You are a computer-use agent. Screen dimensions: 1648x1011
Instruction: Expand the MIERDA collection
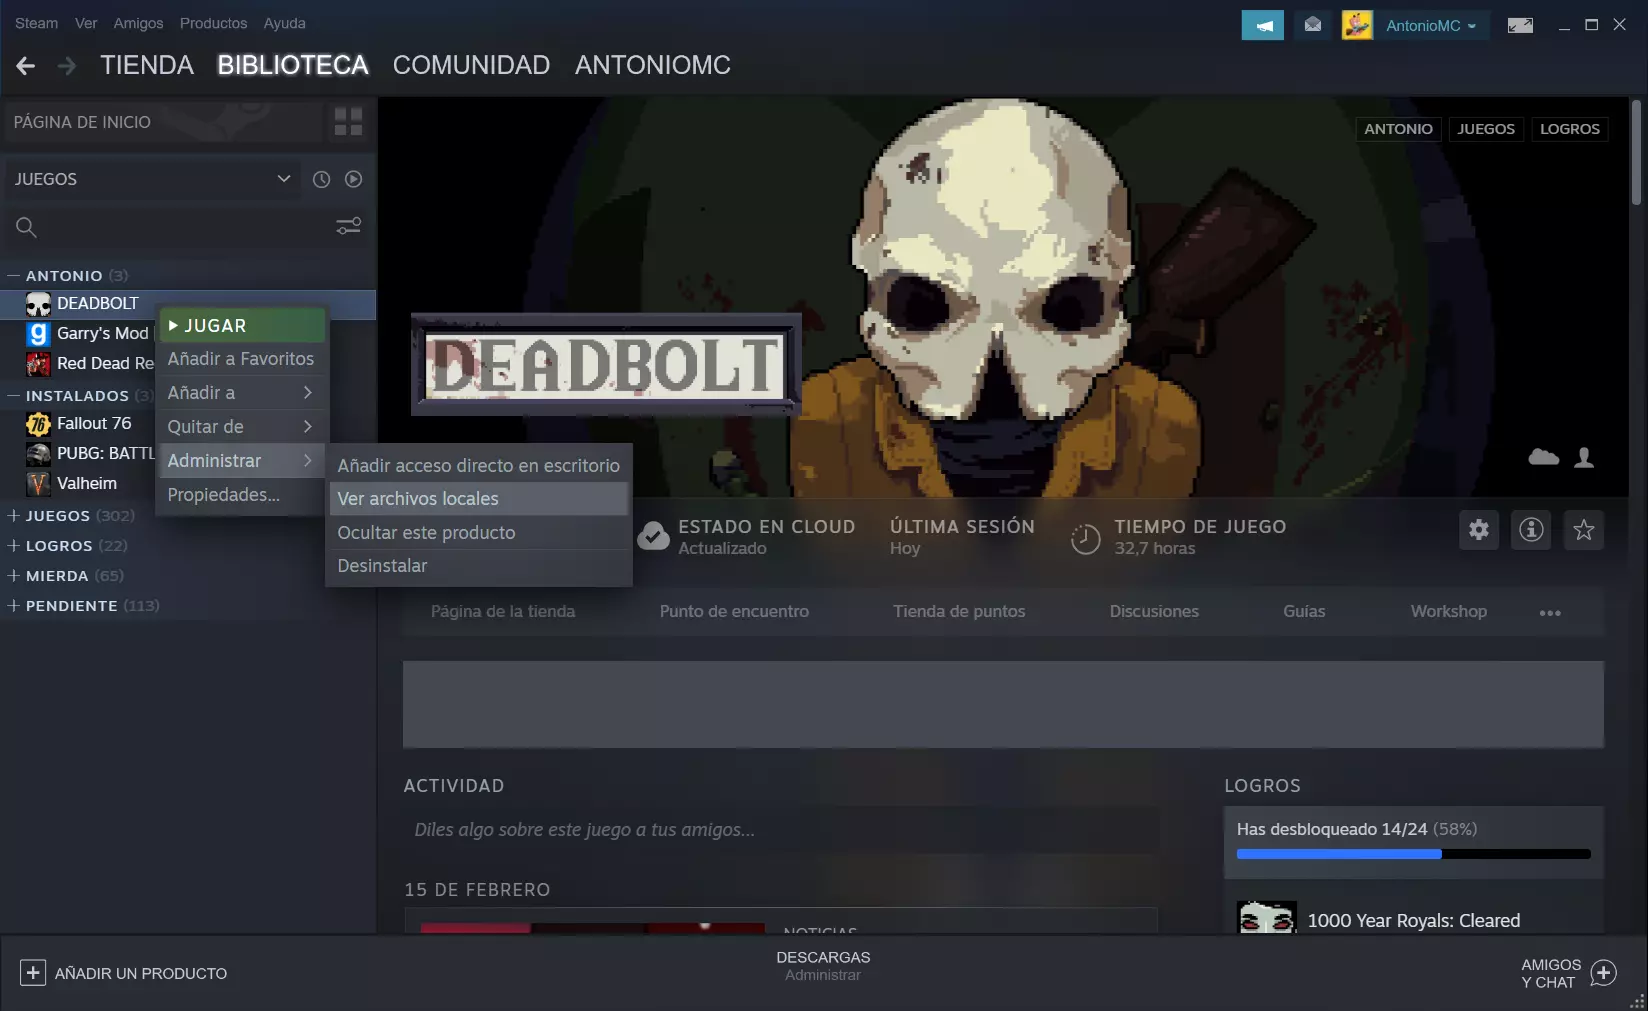coord(14,576)
